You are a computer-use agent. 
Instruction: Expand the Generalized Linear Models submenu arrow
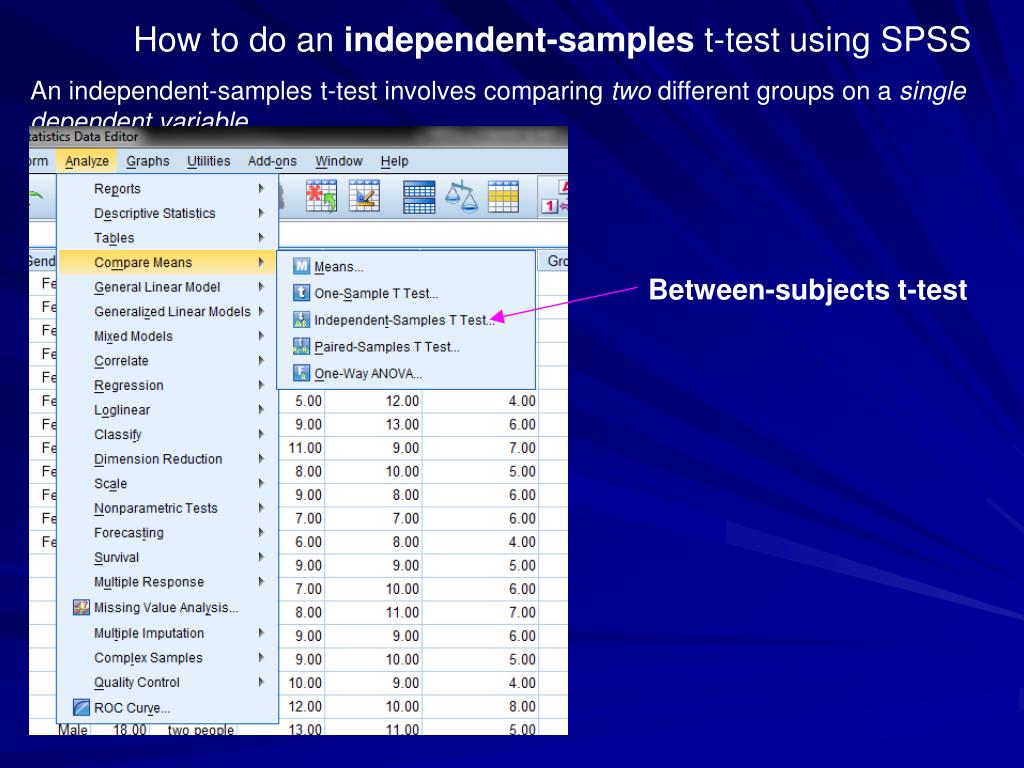(x=261, y=312)
